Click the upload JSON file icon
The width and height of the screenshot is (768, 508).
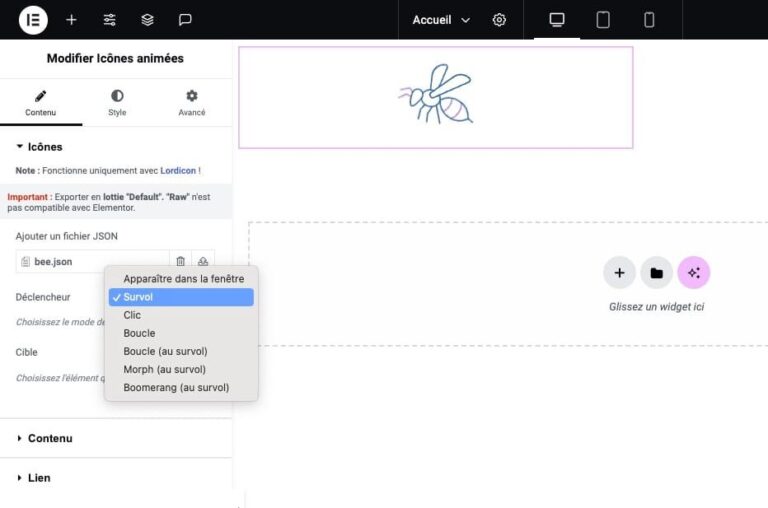(203, 262)
